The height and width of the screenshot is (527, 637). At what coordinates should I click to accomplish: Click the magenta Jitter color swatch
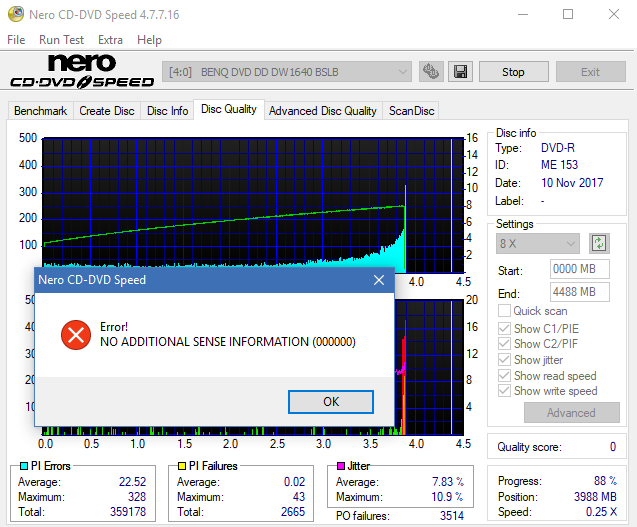(340, 466)
